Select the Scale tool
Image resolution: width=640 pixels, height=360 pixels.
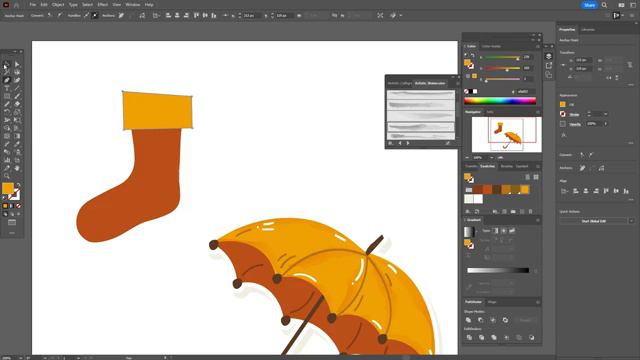pos(17,112)
